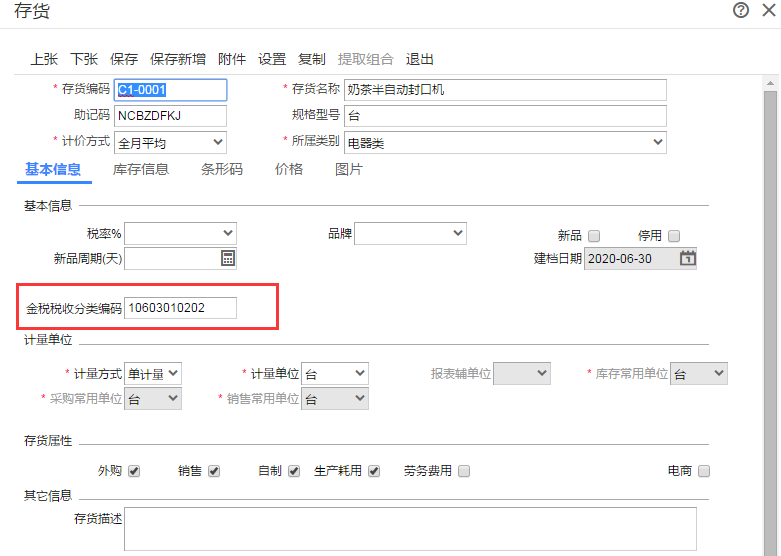Open the 计量单位 dropdown
Image resolution: width=781 pixels, height=556 pixels.
pyautogui.click(x=335, y=373)
